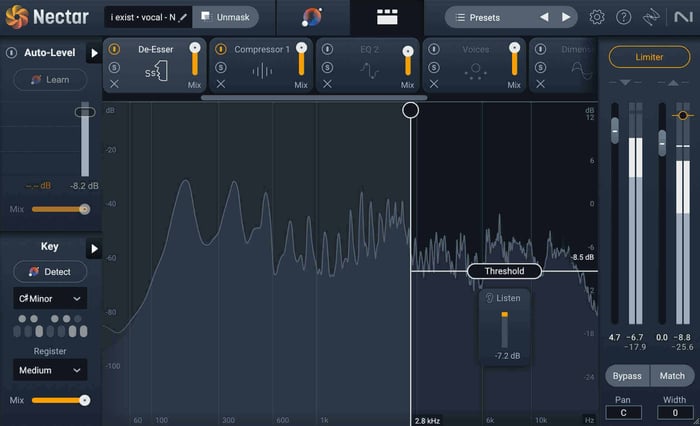Open the help question mark
Image resolution: width=700 pixels, height=426 pixels.
[623, 17]
